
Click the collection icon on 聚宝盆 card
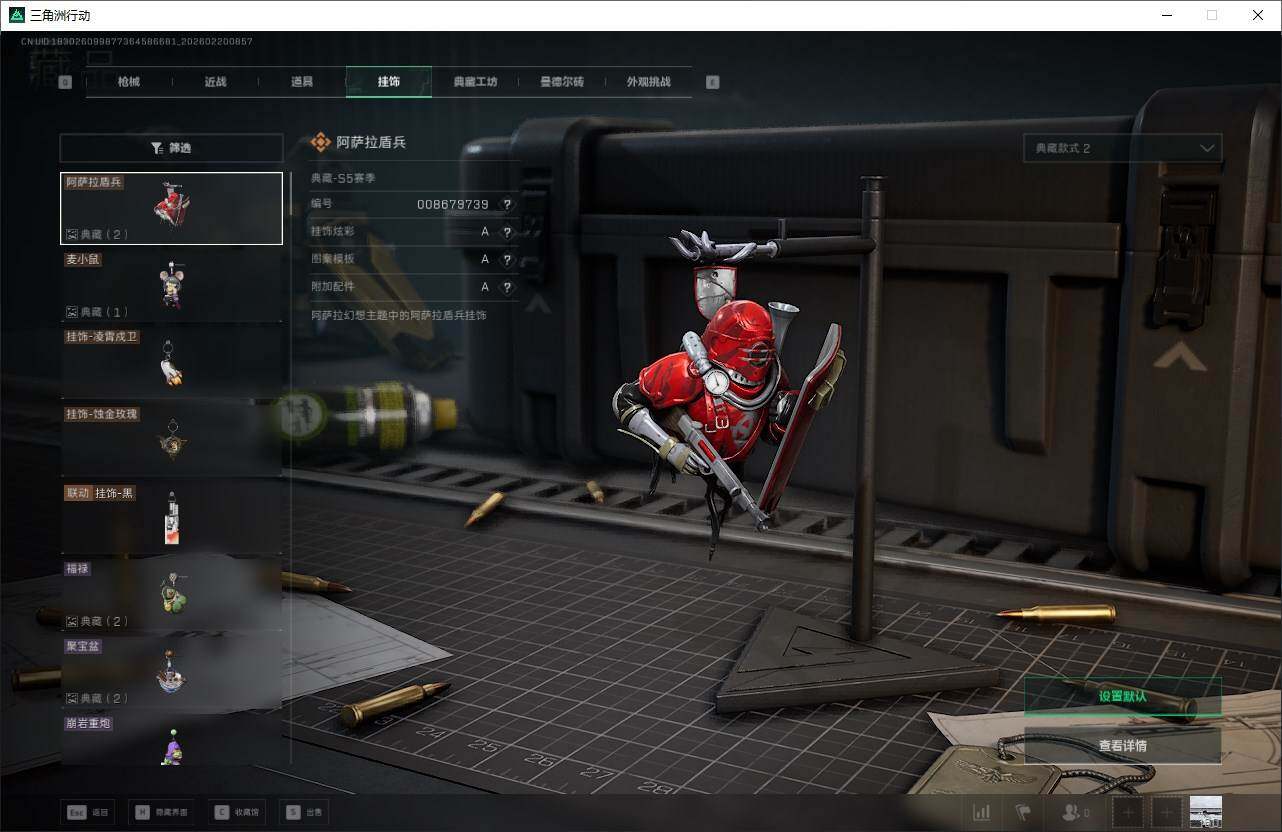coord(72,698)
